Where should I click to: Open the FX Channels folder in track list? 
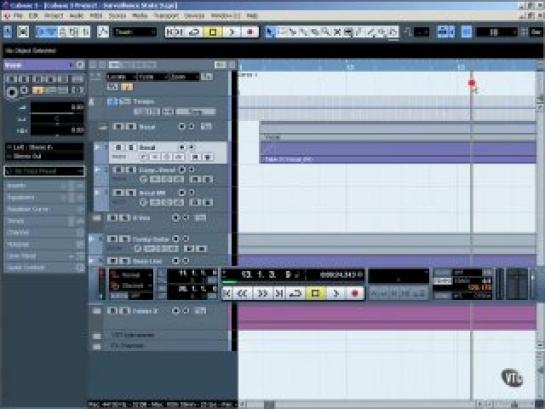[97, 346]
